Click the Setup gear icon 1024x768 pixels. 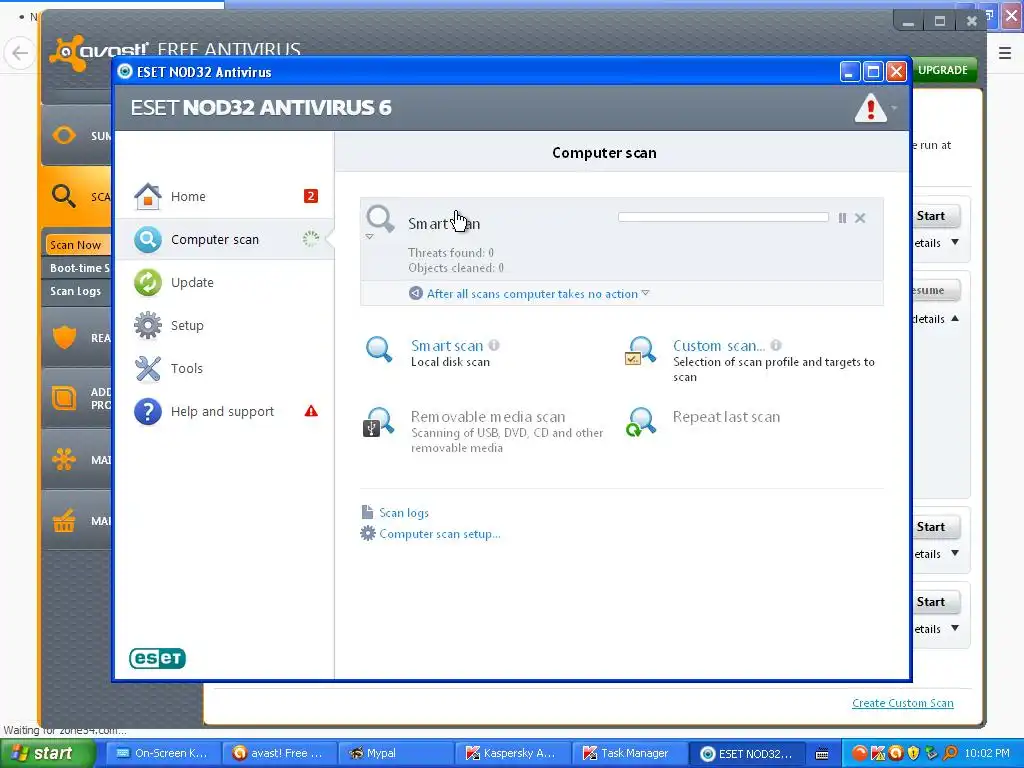click(x=148, y=325)
